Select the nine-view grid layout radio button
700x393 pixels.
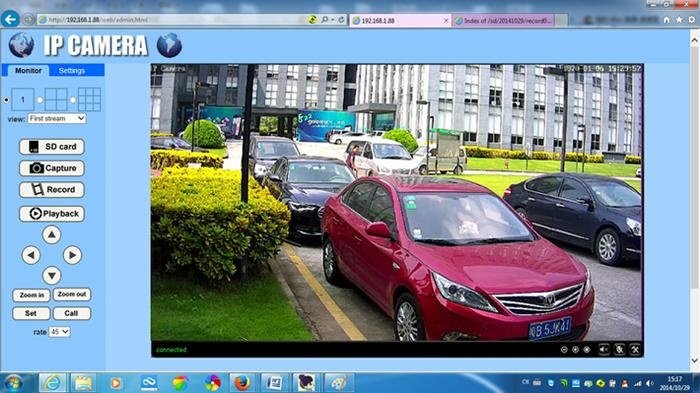(x=73, y=100)
